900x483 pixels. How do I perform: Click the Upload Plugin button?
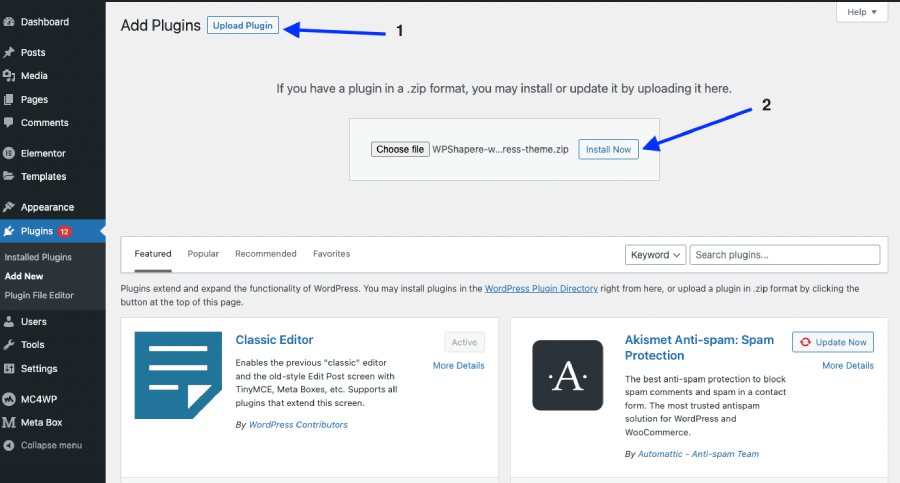[x=243, y=25]
